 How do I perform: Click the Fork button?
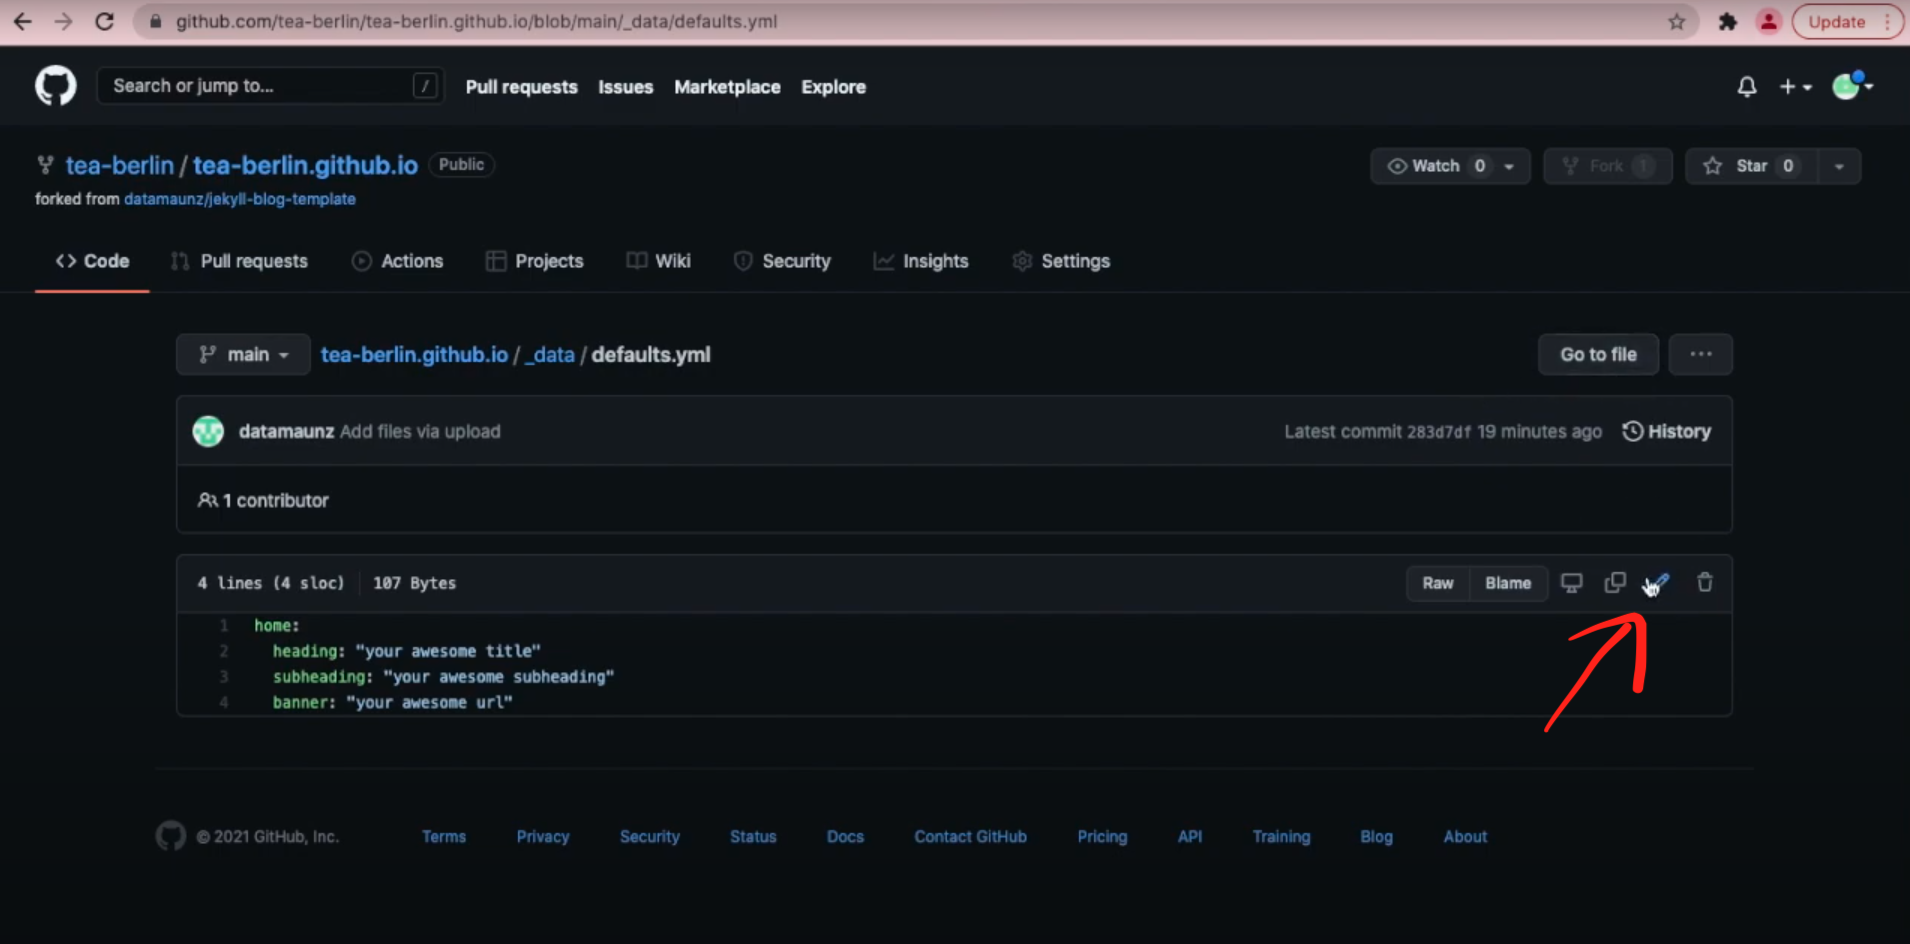pyautogui.click(x=1608, y=166)
